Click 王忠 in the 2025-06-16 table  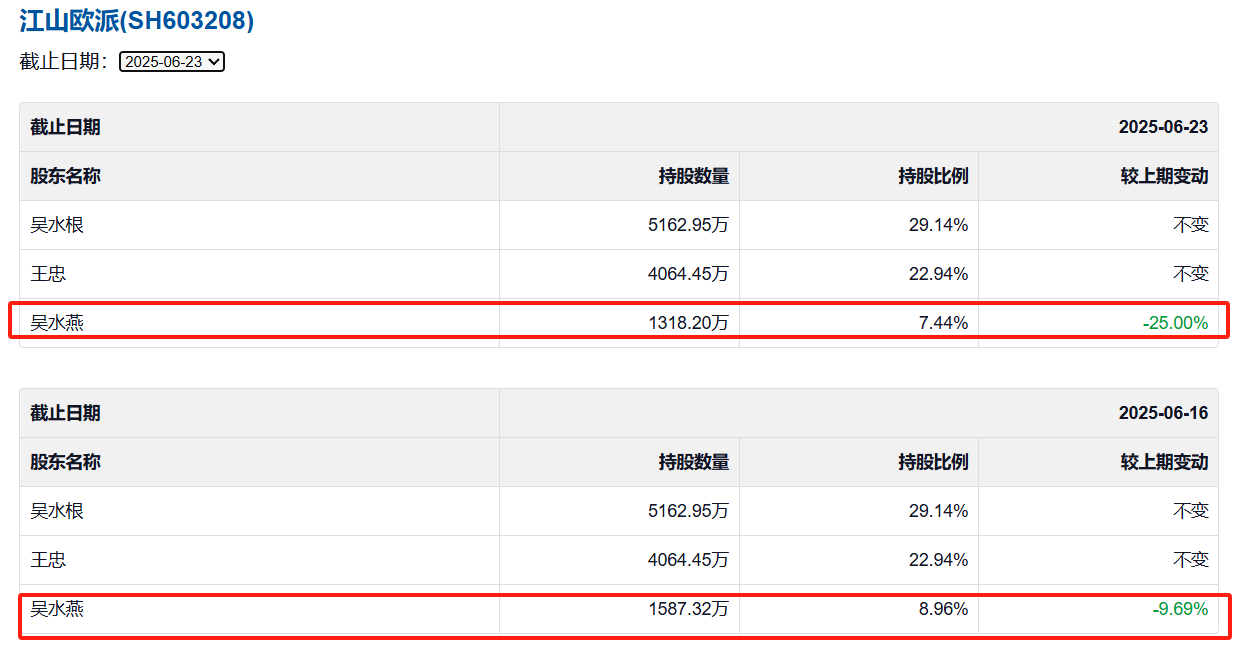pos(48,560)
